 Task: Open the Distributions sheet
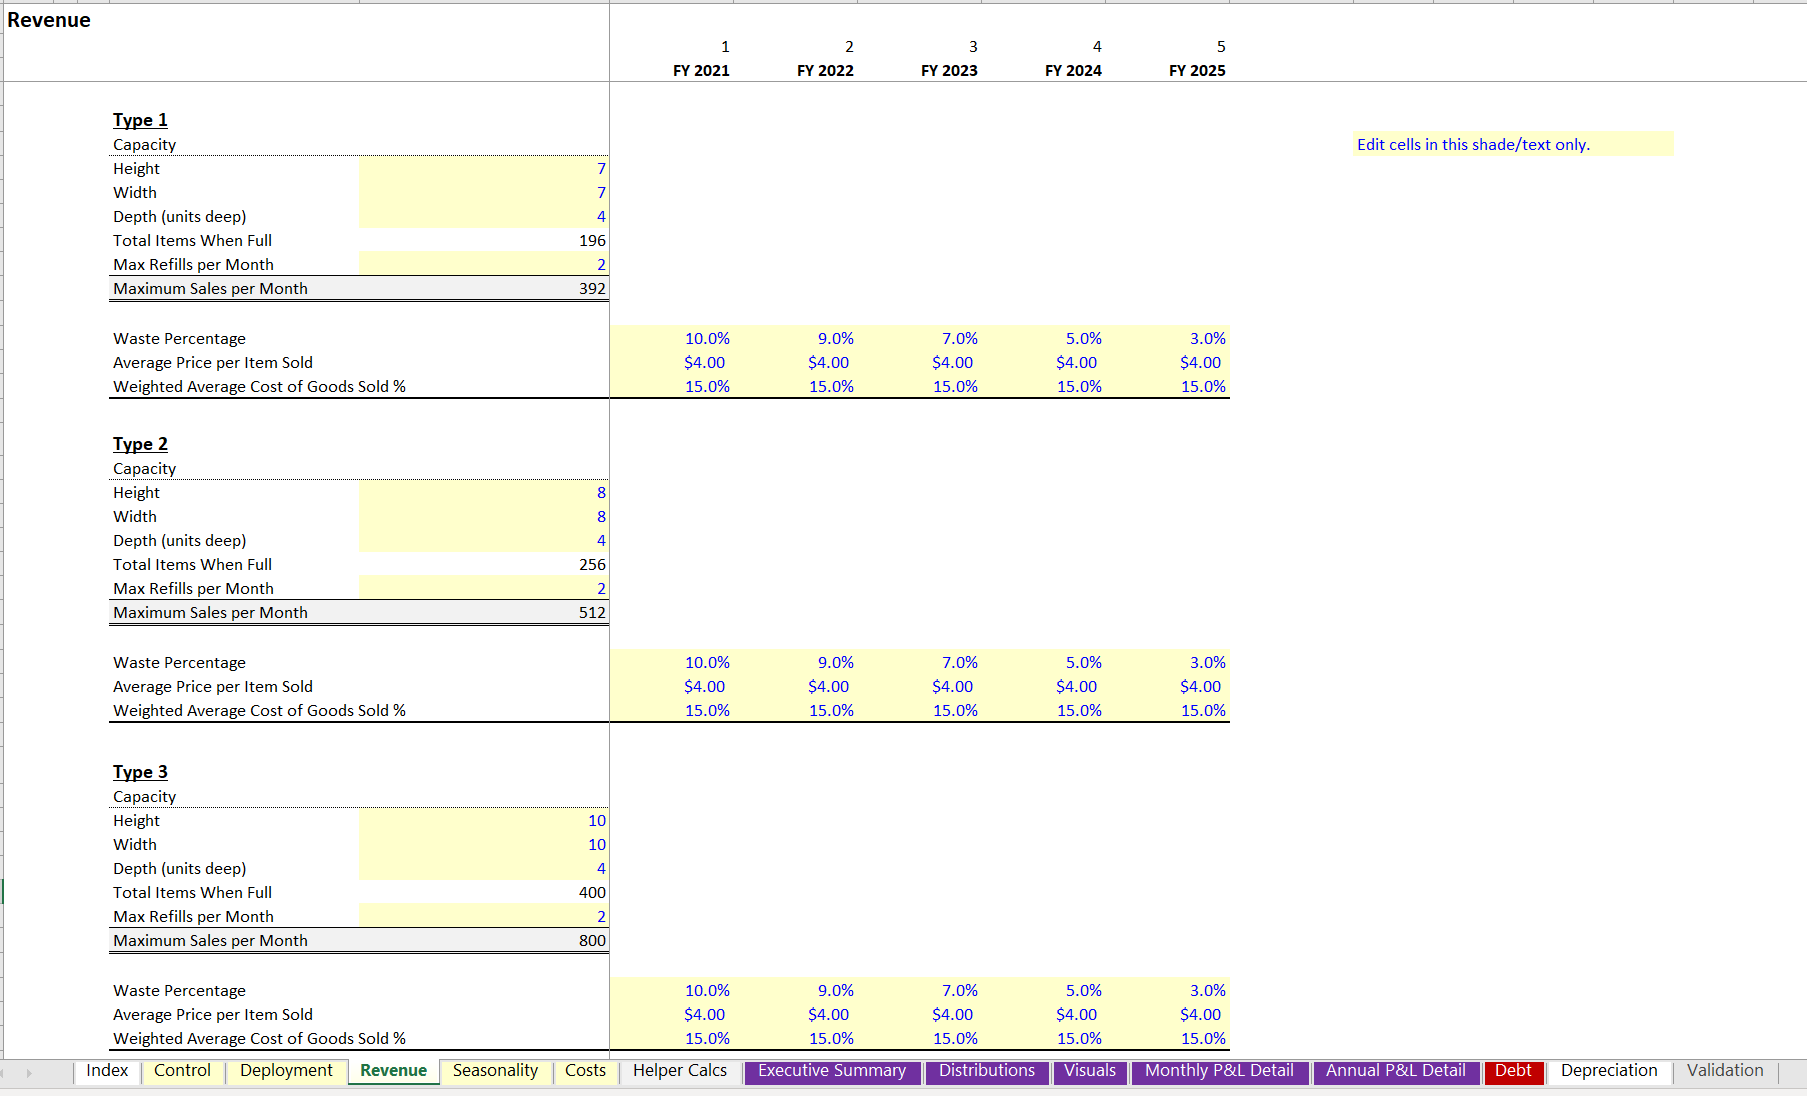(x=986, y=1071)
